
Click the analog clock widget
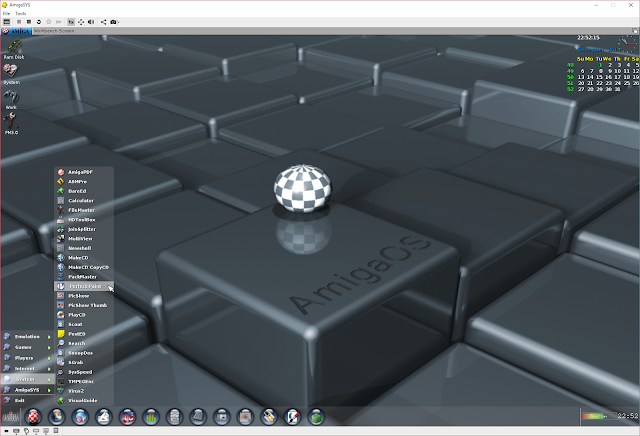click(627, 43)
